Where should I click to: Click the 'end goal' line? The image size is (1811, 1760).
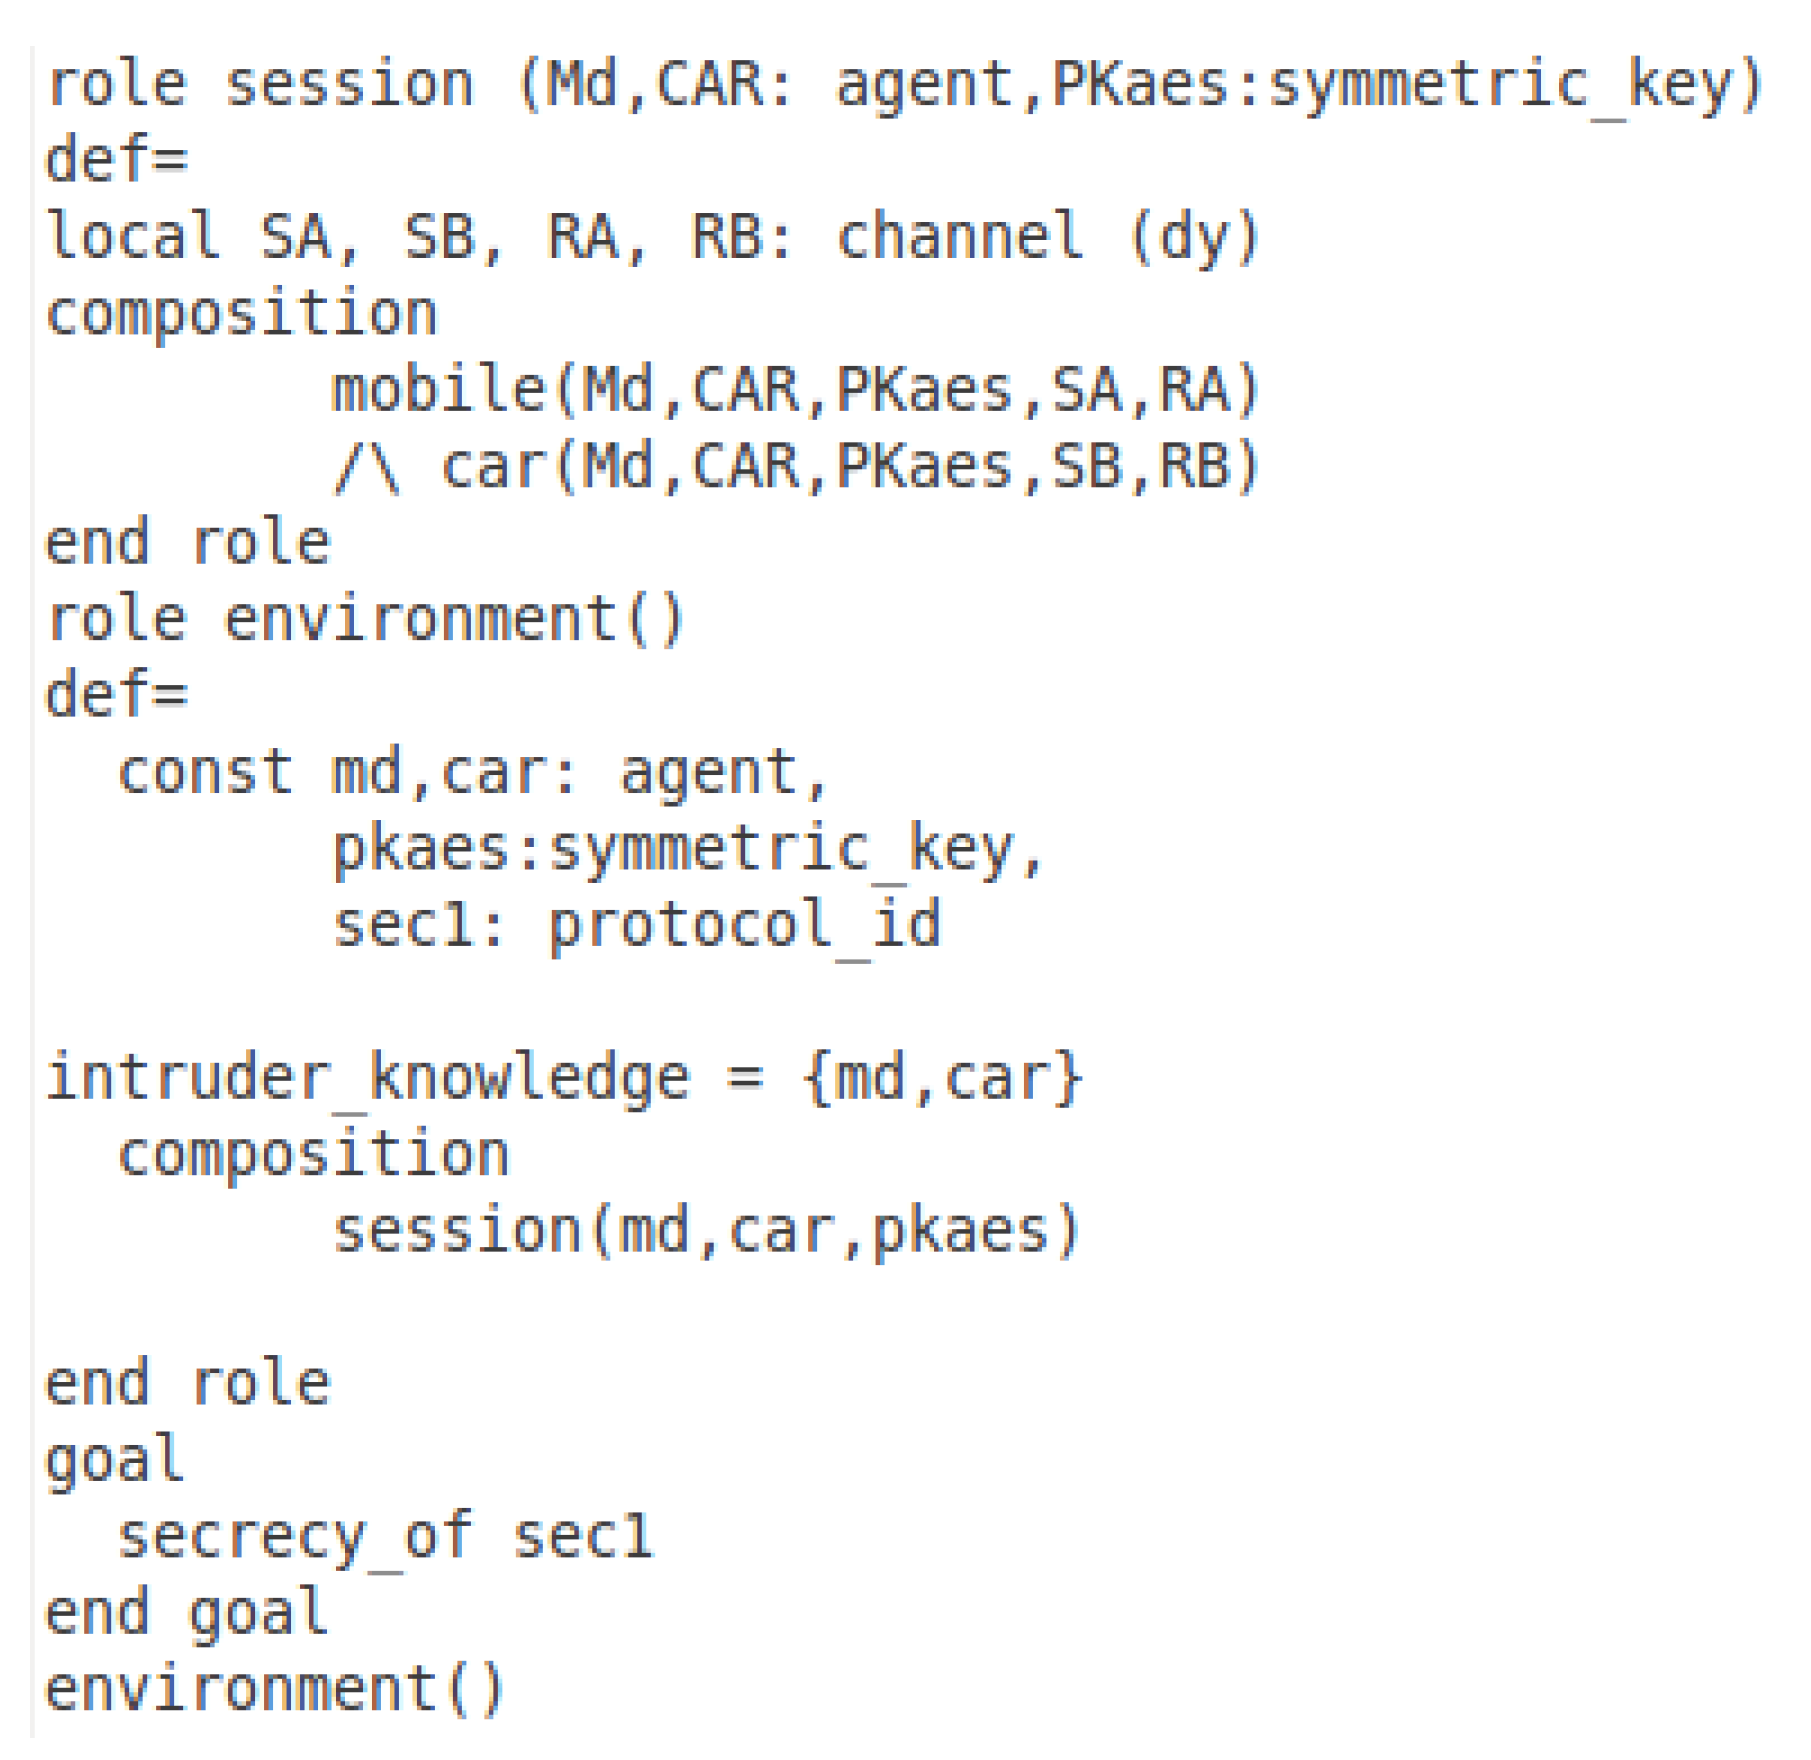pyautogui.click(x=186, y=1613)
